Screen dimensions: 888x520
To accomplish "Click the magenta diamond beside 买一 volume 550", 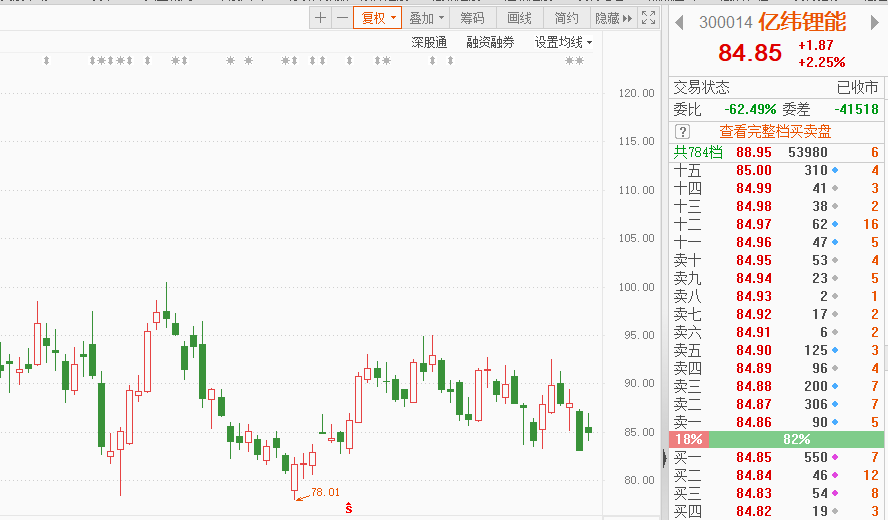I will [835, 457].
